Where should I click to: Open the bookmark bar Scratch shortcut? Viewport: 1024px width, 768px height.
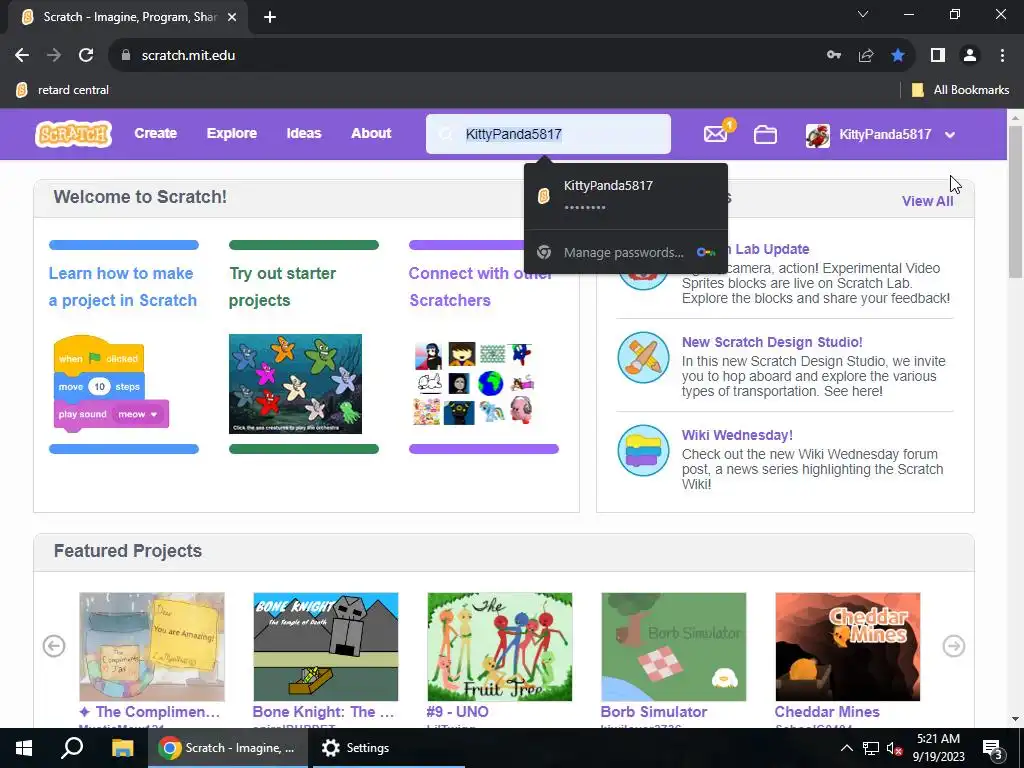63,90
